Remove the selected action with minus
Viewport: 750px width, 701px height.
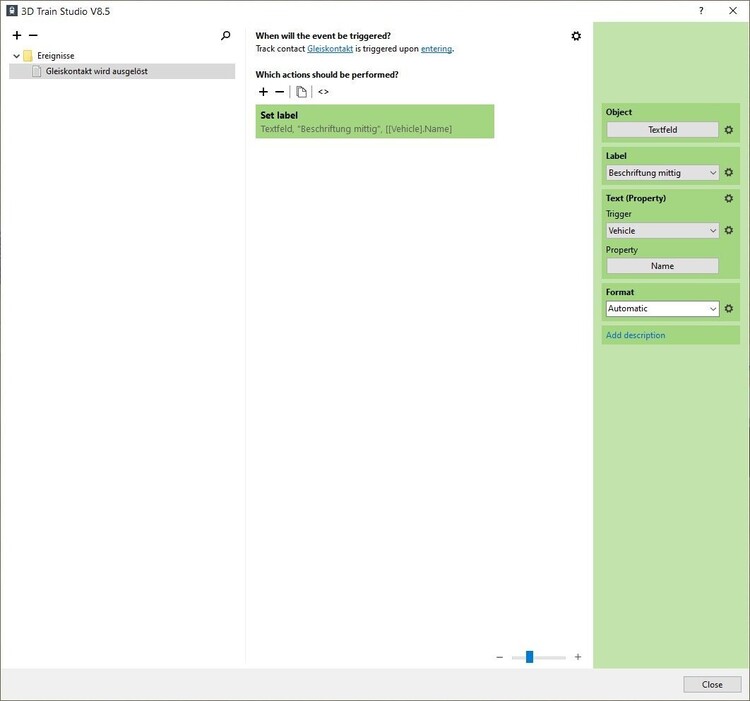pos(280,92)
